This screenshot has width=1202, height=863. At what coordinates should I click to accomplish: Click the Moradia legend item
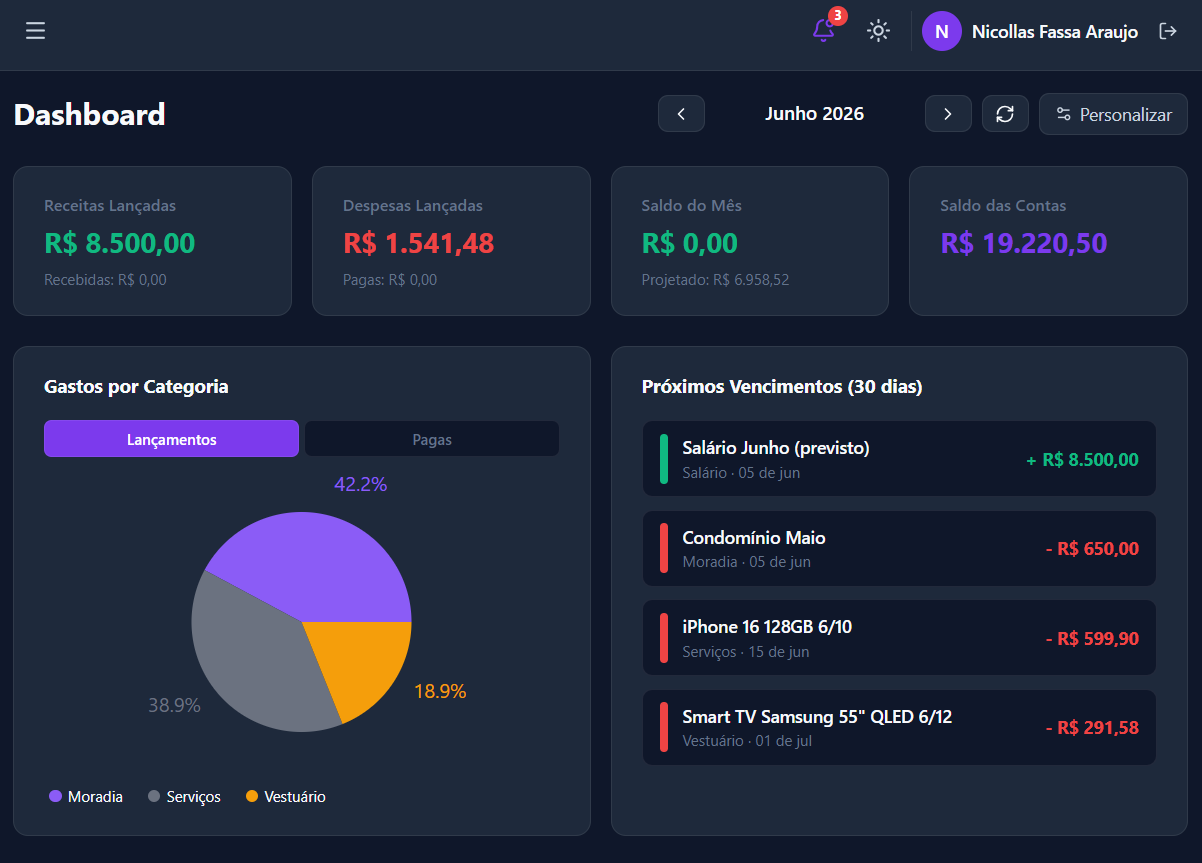pos(86,797)
